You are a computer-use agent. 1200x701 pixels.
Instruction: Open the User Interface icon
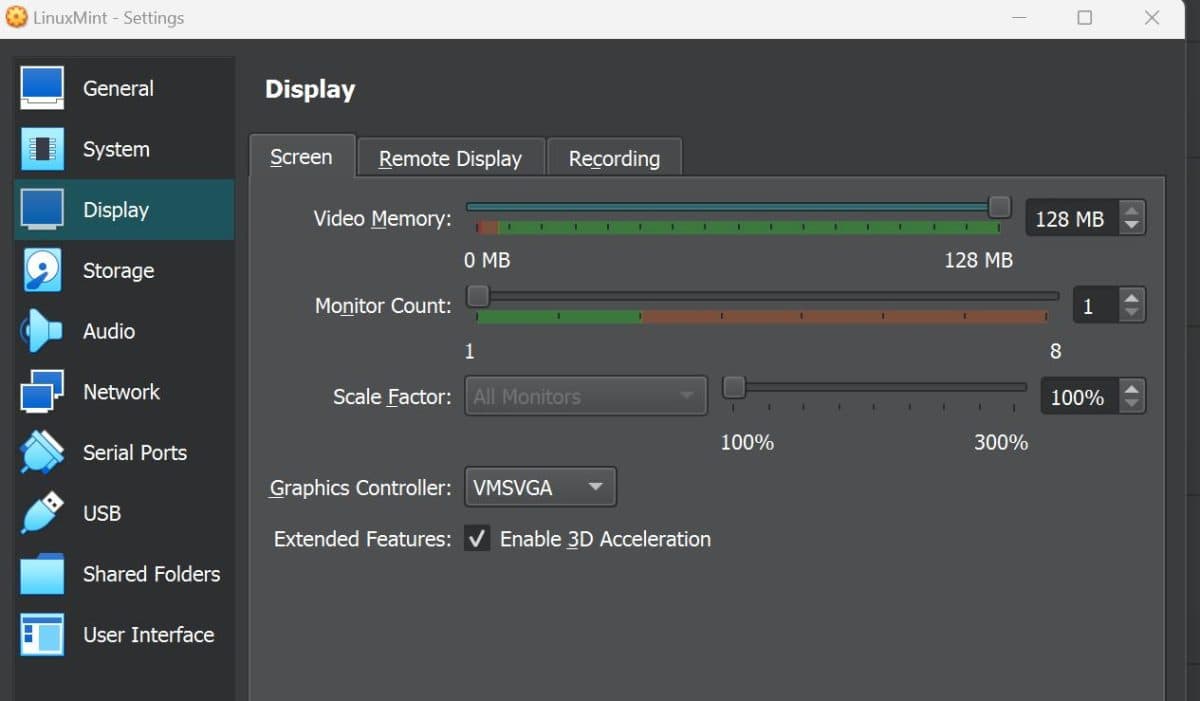pyautogui.click(x=42, y=635)
